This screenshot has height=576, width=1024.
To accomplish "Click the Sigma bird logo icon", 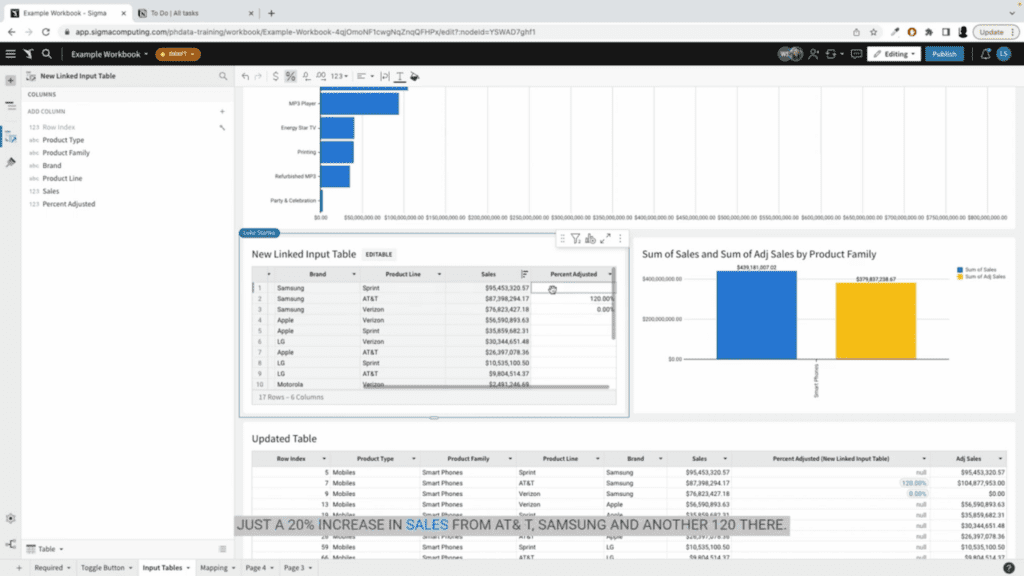I will click(28, 54).
